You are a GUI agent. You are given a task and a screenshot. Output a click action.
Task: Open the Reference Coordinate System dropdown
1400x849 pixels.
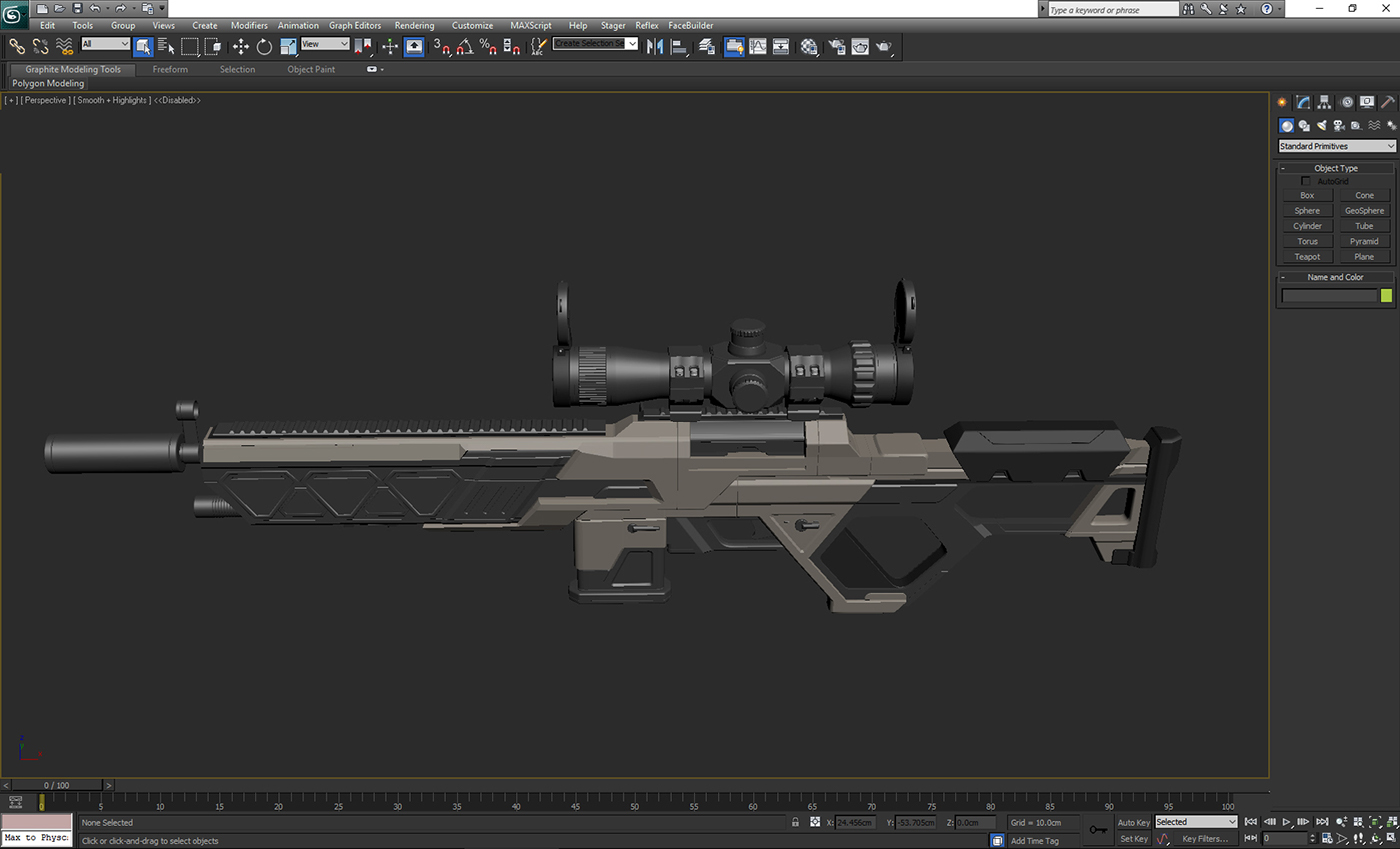pyautogui.click(x=322, y=44)
